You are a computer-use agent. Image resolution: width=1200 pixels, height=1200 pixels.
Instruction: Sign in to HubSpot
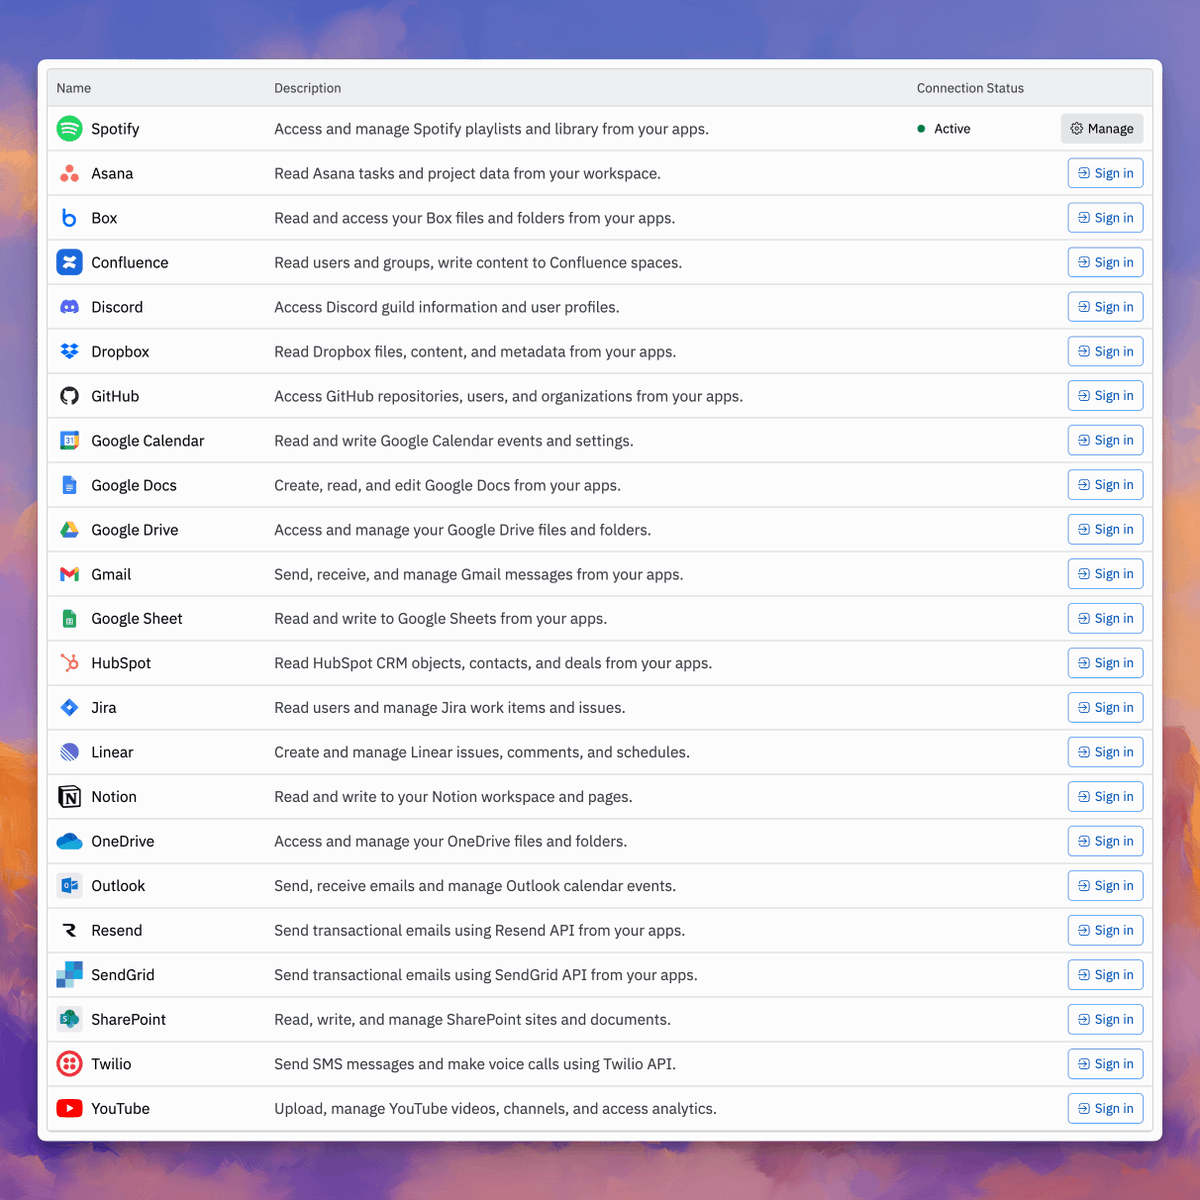1105,663
